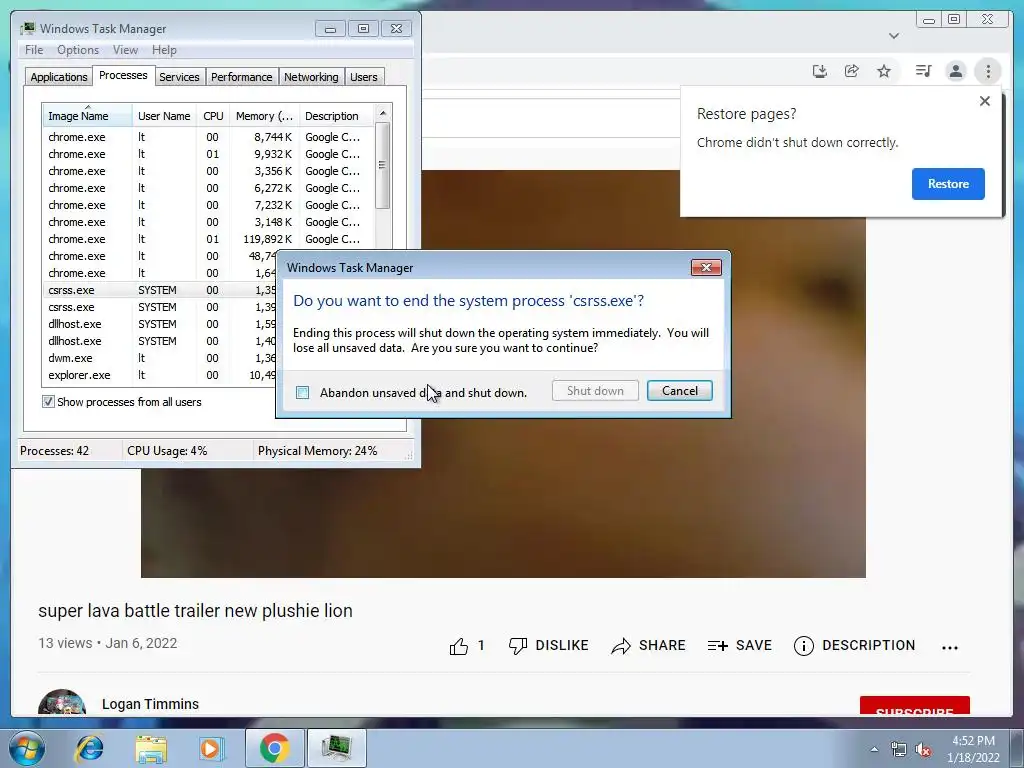The image size is (1024, 768).
Task: Click the Chrome share page icon
Action: 852,71
